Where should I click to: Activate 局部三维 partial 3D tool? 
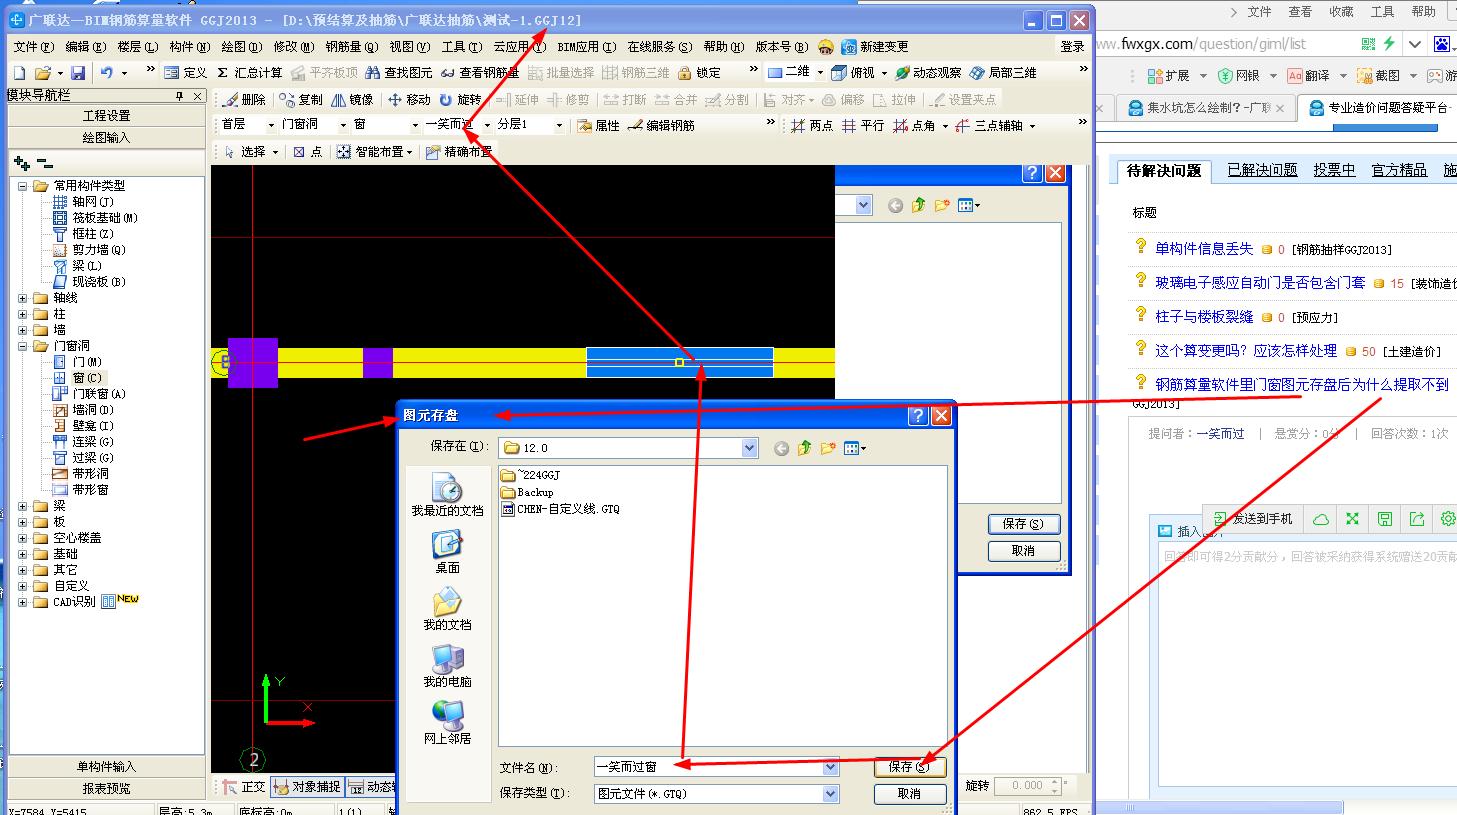pos(1003,73)
